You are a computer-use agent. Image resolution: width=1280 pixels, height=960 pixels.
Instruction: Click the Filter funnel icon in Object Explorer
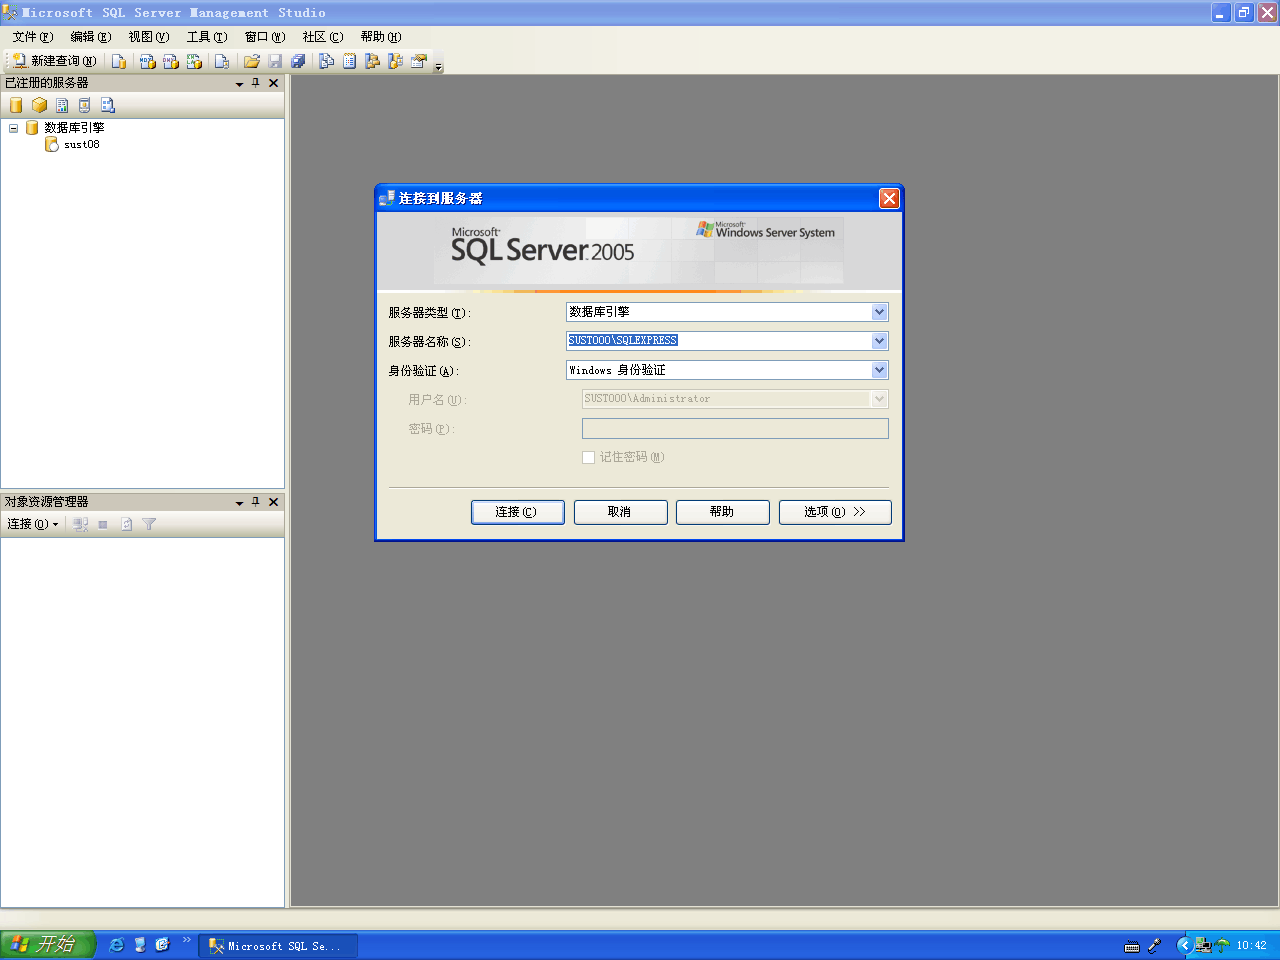pos(149,524)
